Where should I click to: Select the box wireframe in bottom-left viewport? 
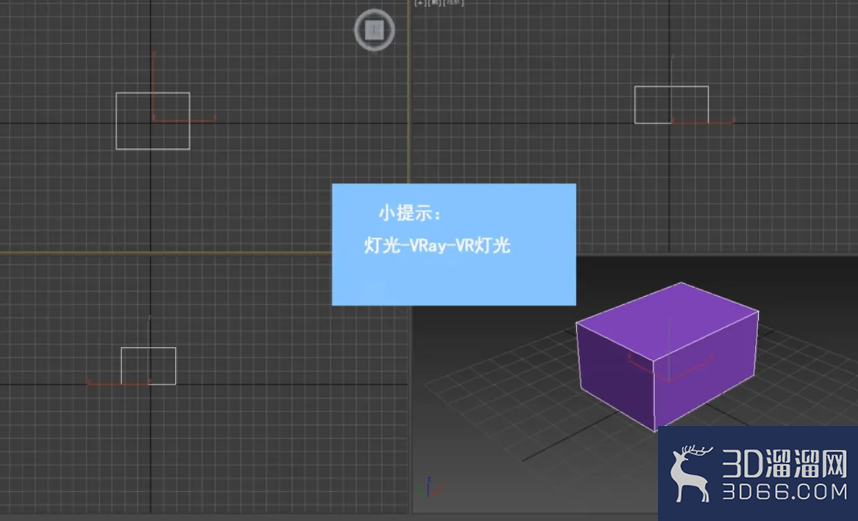click(x=148, y=366)
